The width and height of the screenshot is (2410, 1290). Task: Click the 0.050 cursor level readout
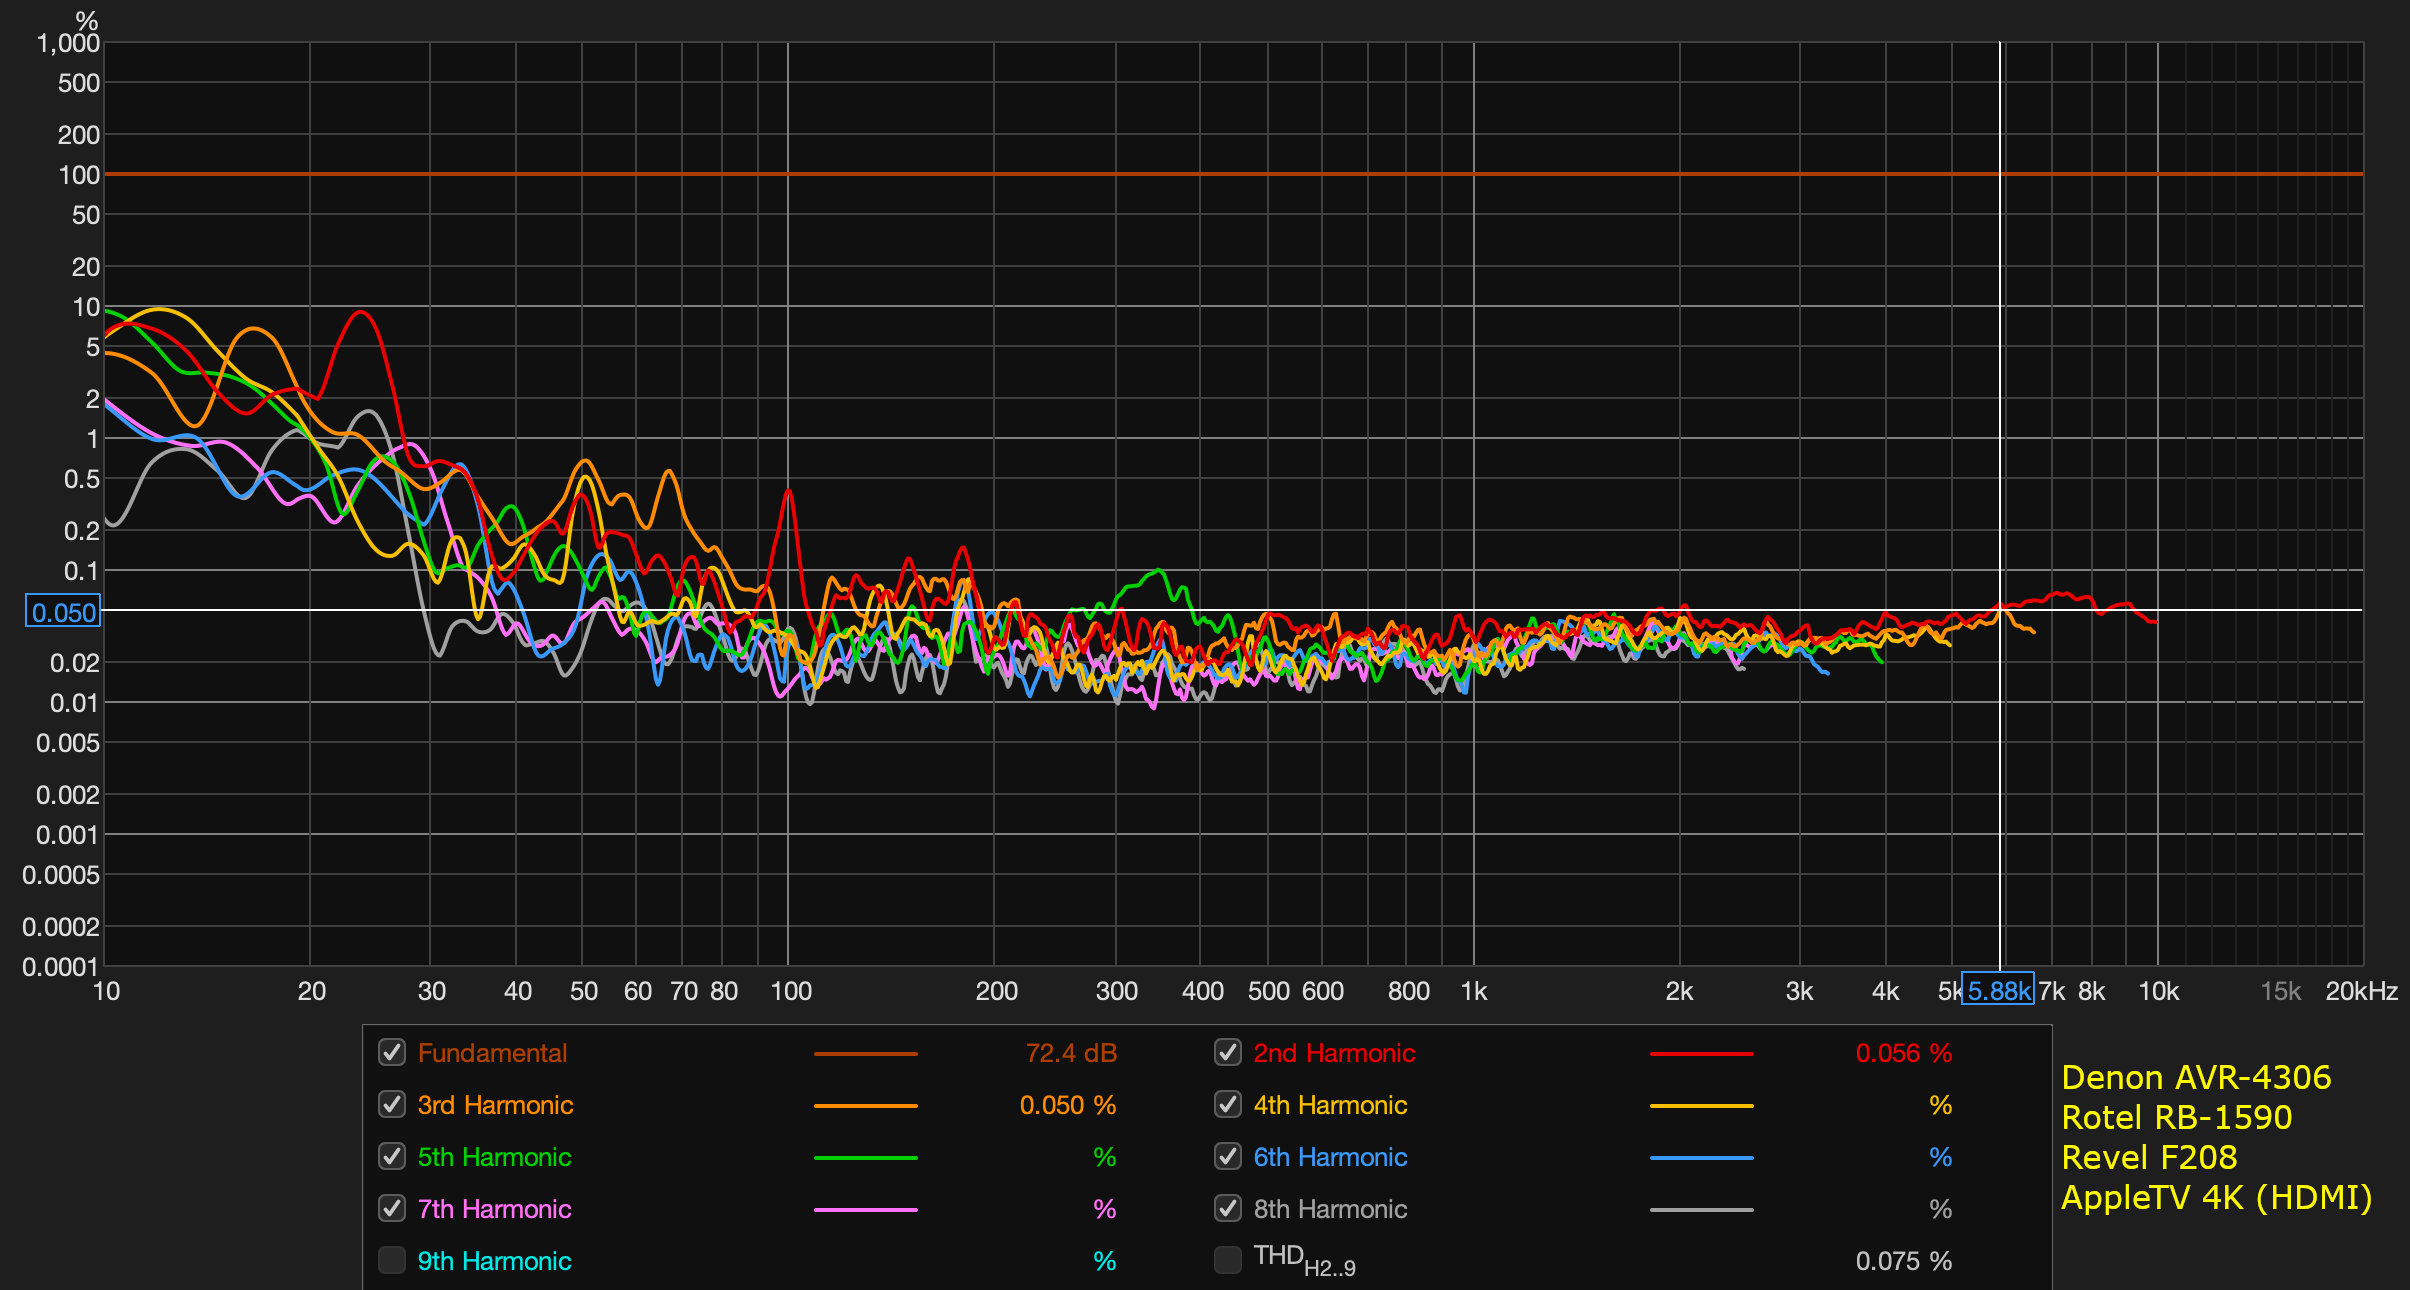click(x=63, y=612)
